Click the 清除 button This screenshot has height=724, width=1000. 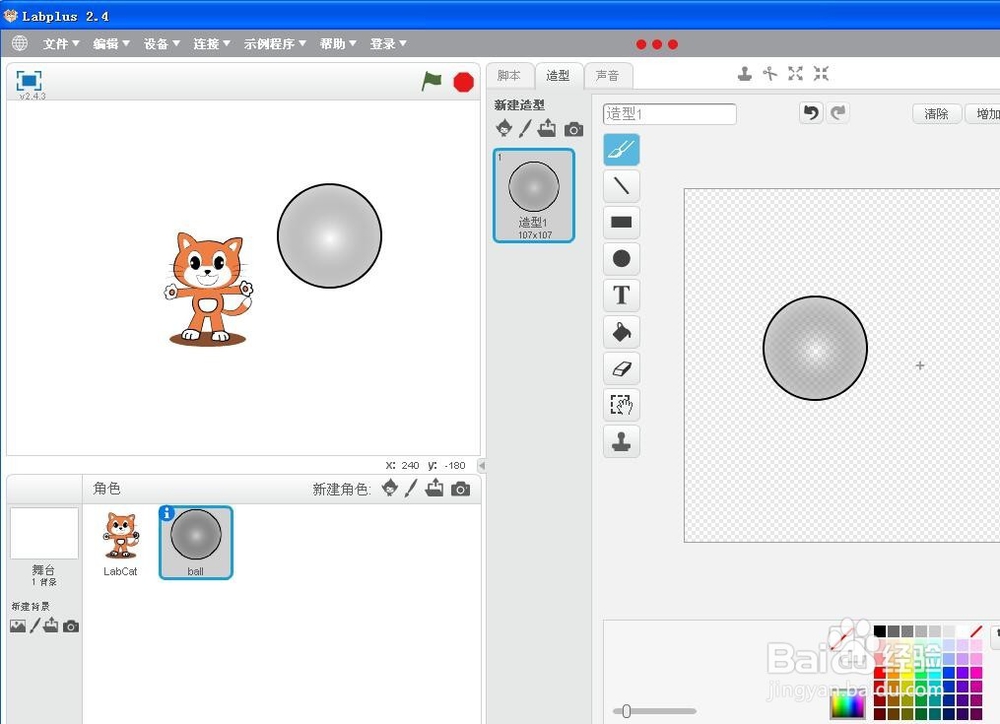click(x=936, y=114)
